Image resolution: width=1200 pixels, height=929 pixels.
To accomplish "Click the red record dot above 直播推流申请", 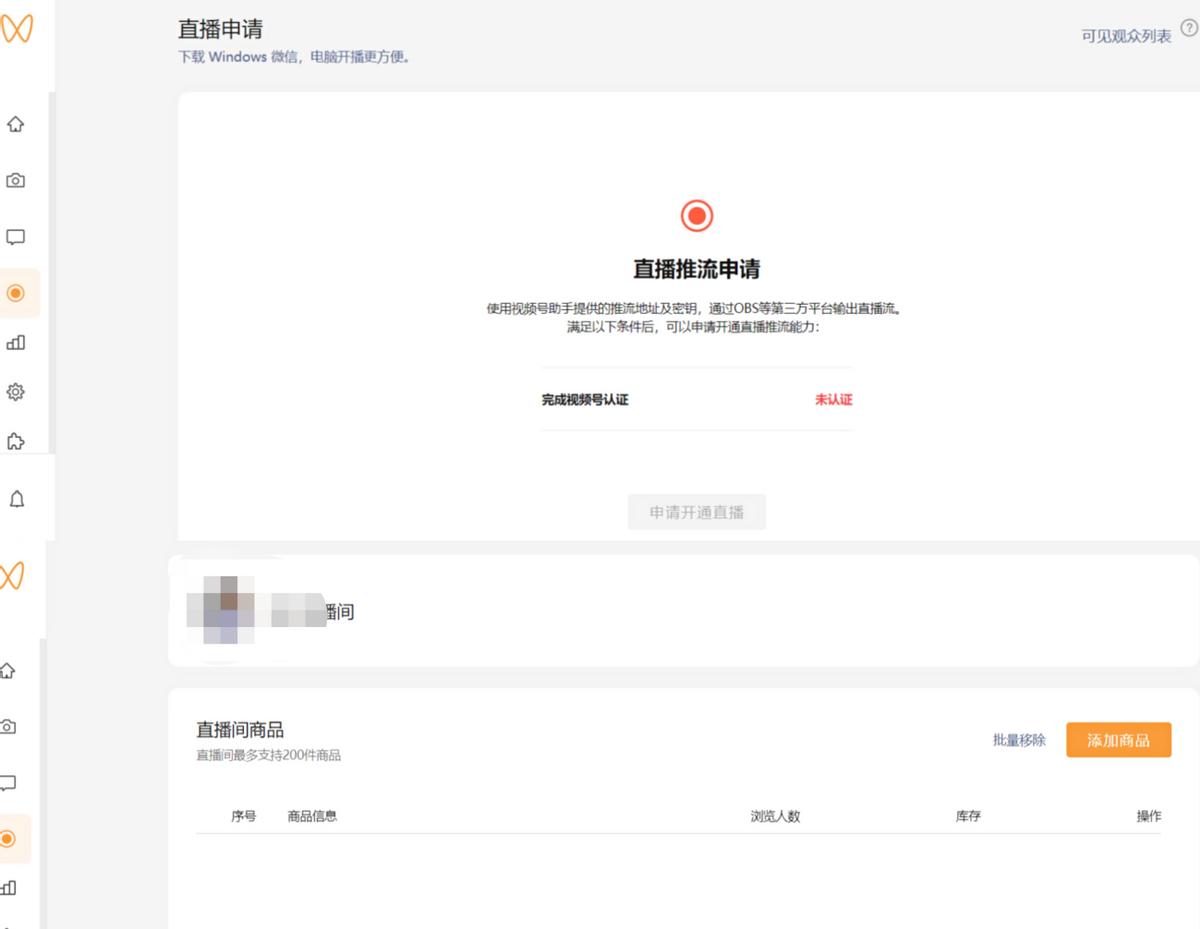I will coord(696,214).
